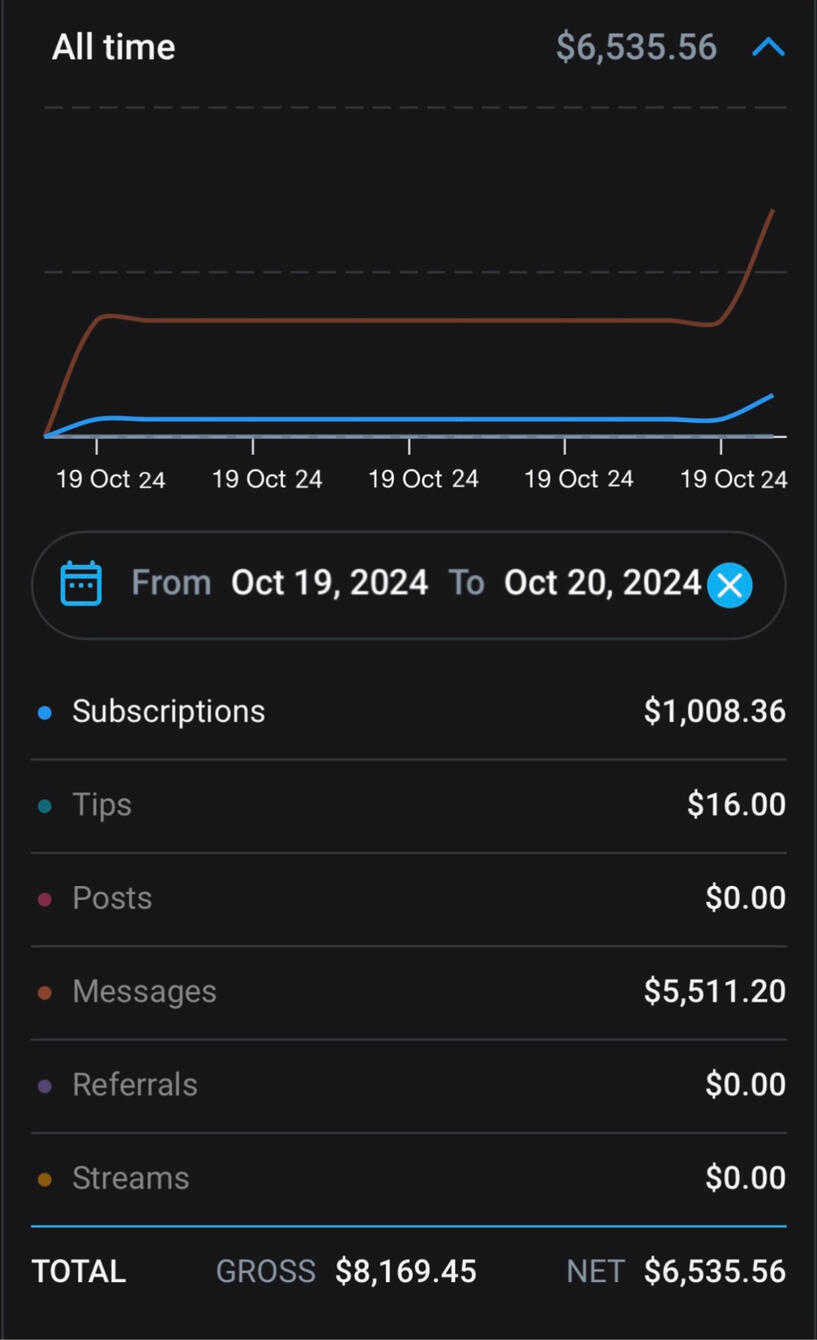Image resolution: width=817 pixels, height=1340 pixels.
Task: Collapse the All time chevron arrow
Action: tap(768, 48)
